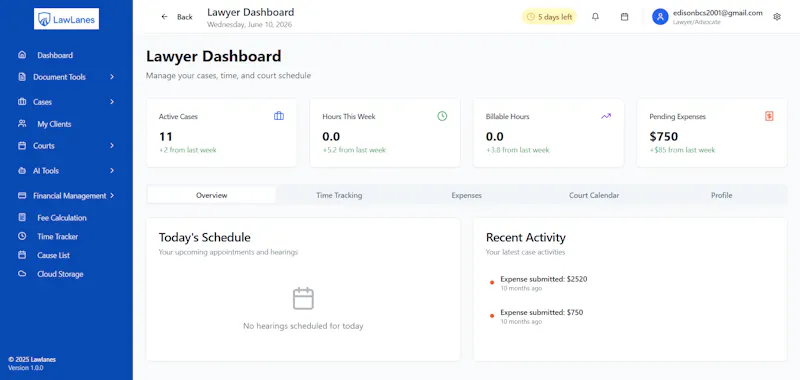Viewport: 800px width, 380px height.
Task: Expand the Financial Management chevron
Action: 112,195
